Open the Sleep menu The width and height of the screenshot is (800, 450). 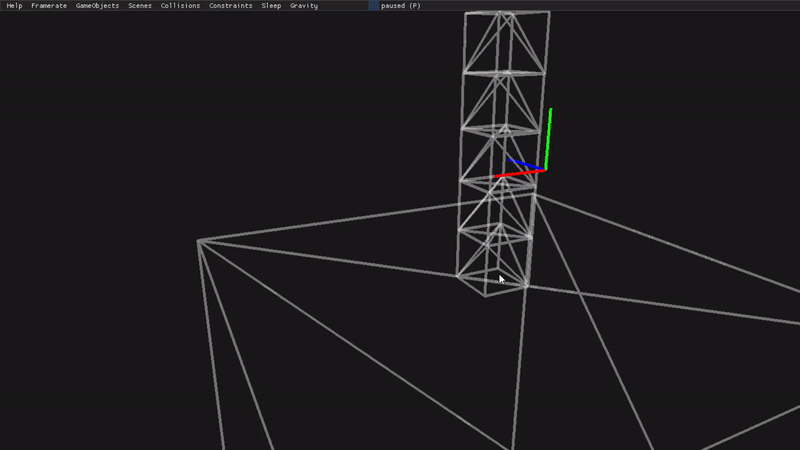[x=271, y=6]
